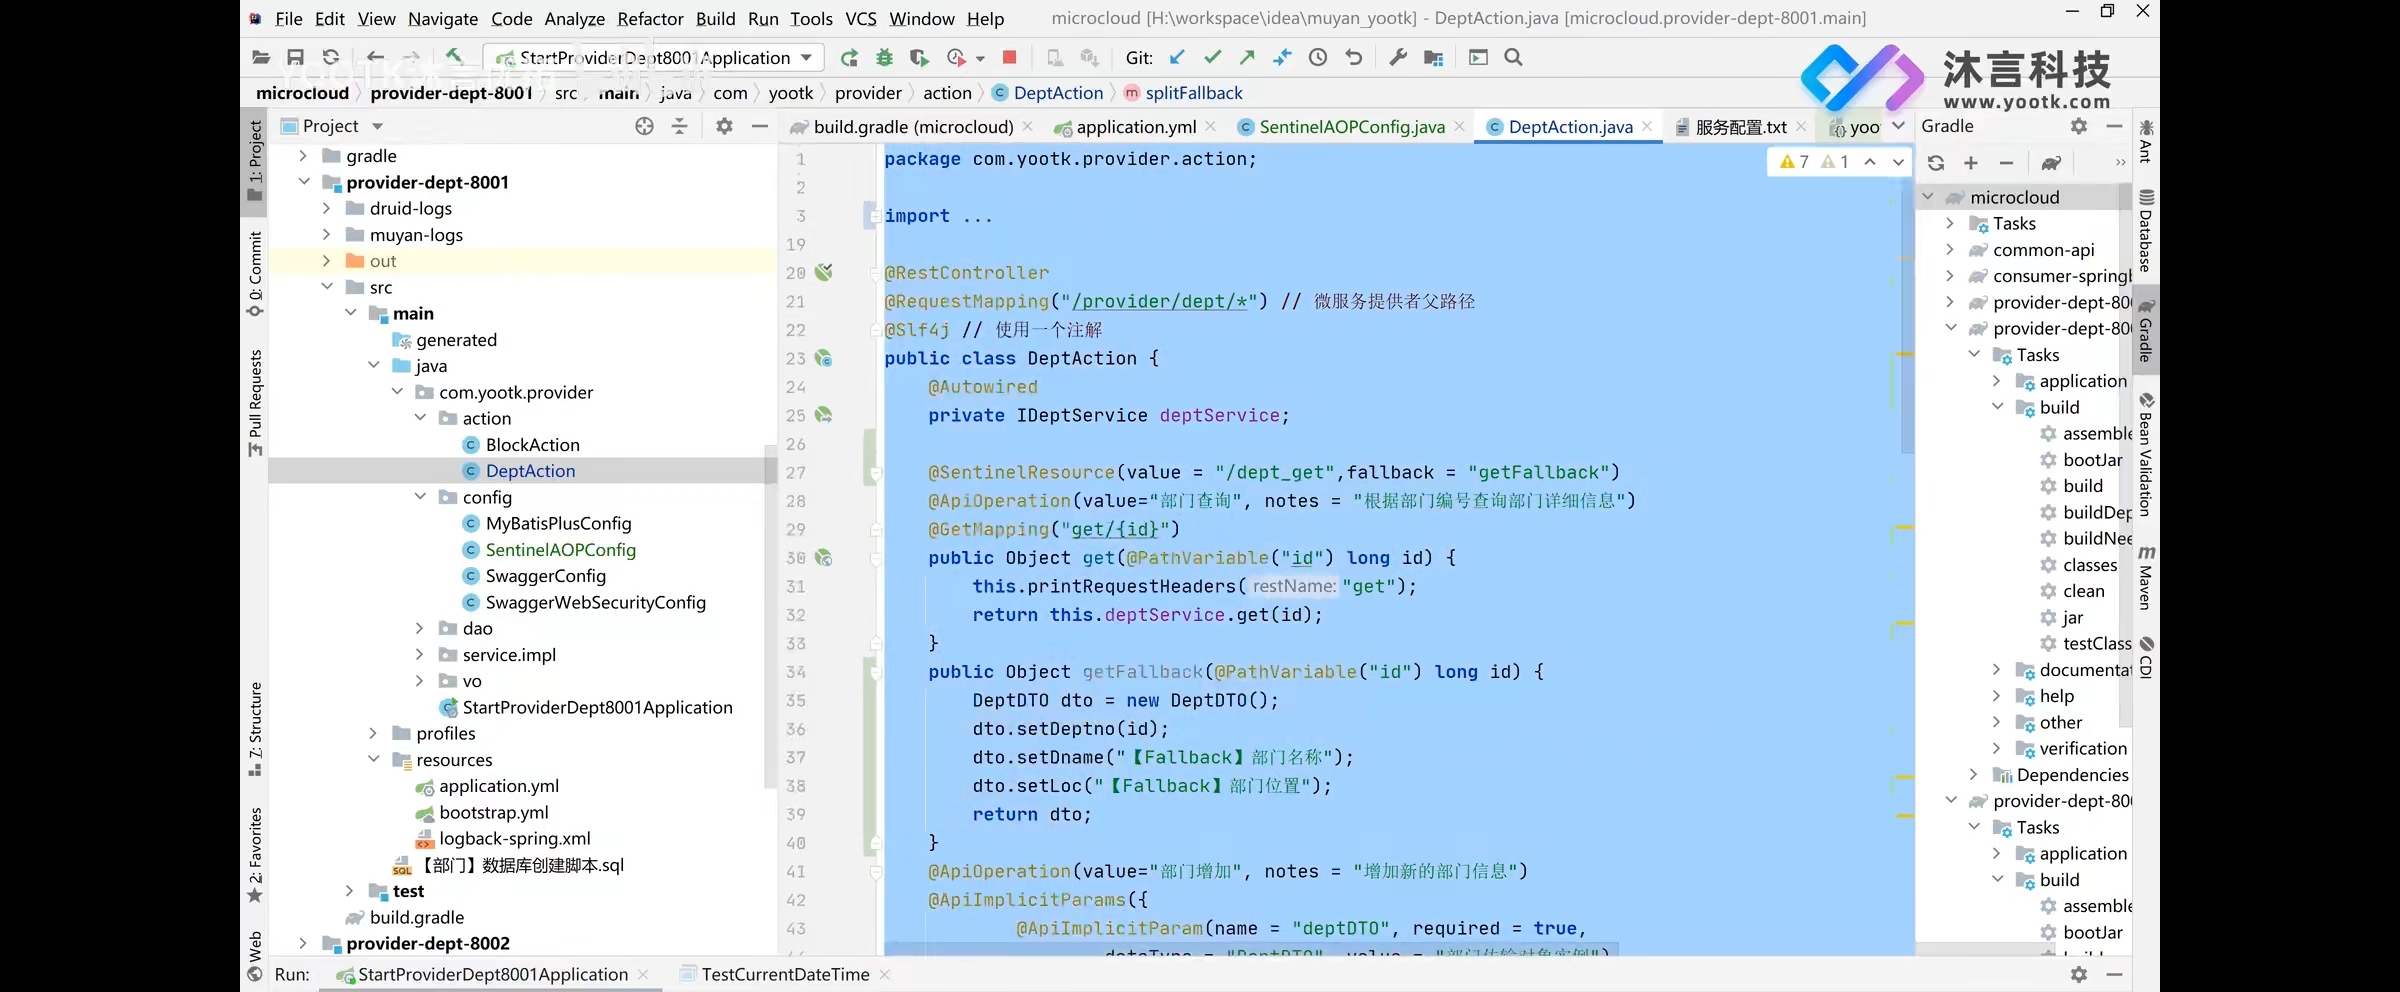Click the Project tree vertical scrollbar

pos(770,617)
